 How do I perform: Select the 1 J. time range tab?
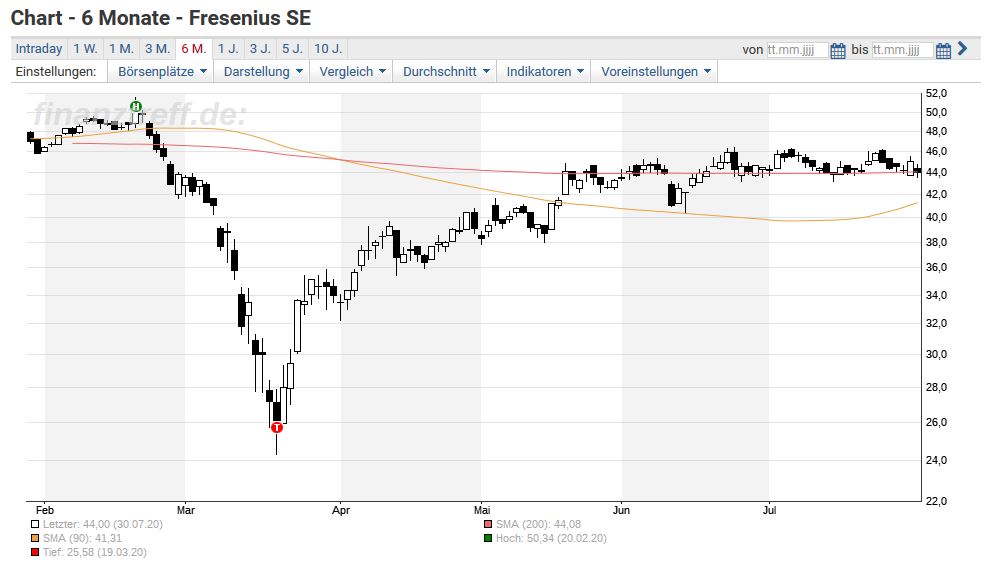(x=228, y=49)
